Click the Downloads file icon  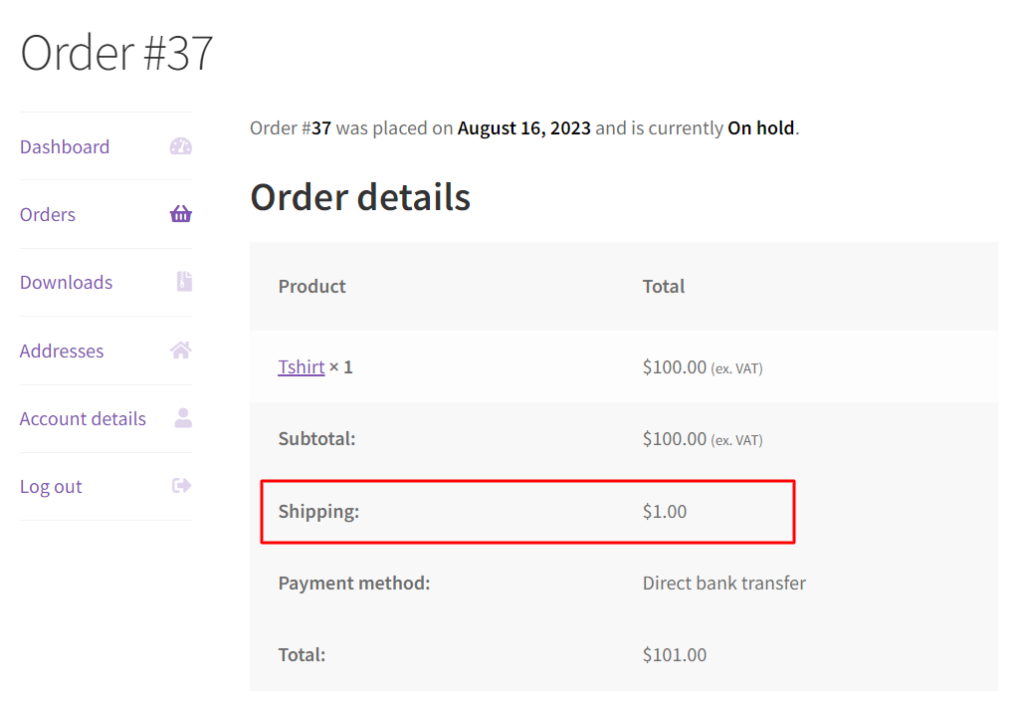tap(181, 281)
